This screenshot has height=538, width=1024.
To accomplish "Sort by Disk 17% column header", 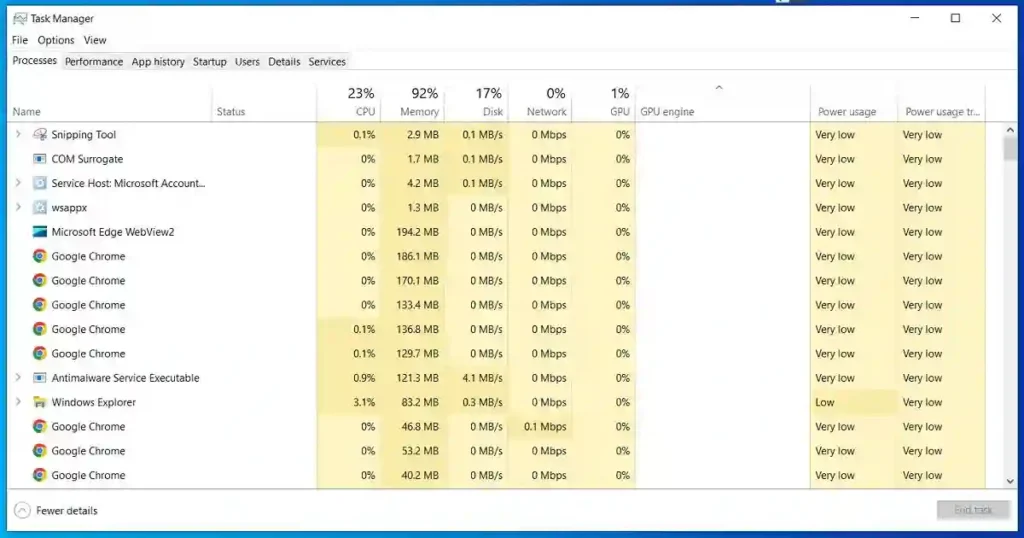I will [x=476, y=103].
